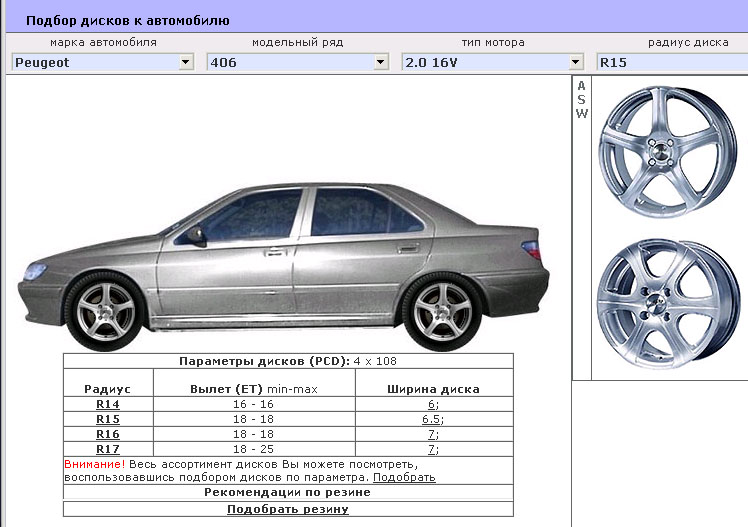Screen dimensions: 748x527
Task: Select the R15 disk radius field
Action: coord(672,62)
